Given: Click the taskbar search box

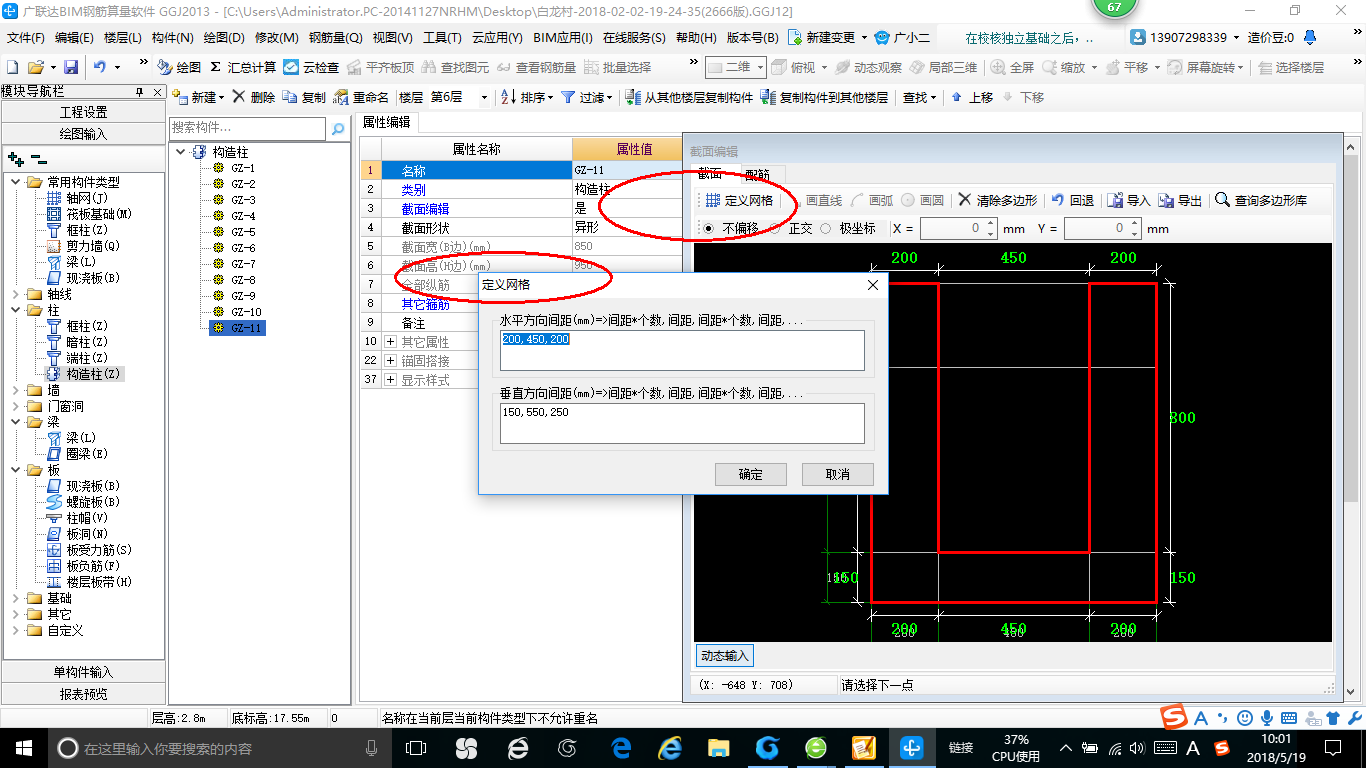Looking at the screenshot, I should (218, 748).
